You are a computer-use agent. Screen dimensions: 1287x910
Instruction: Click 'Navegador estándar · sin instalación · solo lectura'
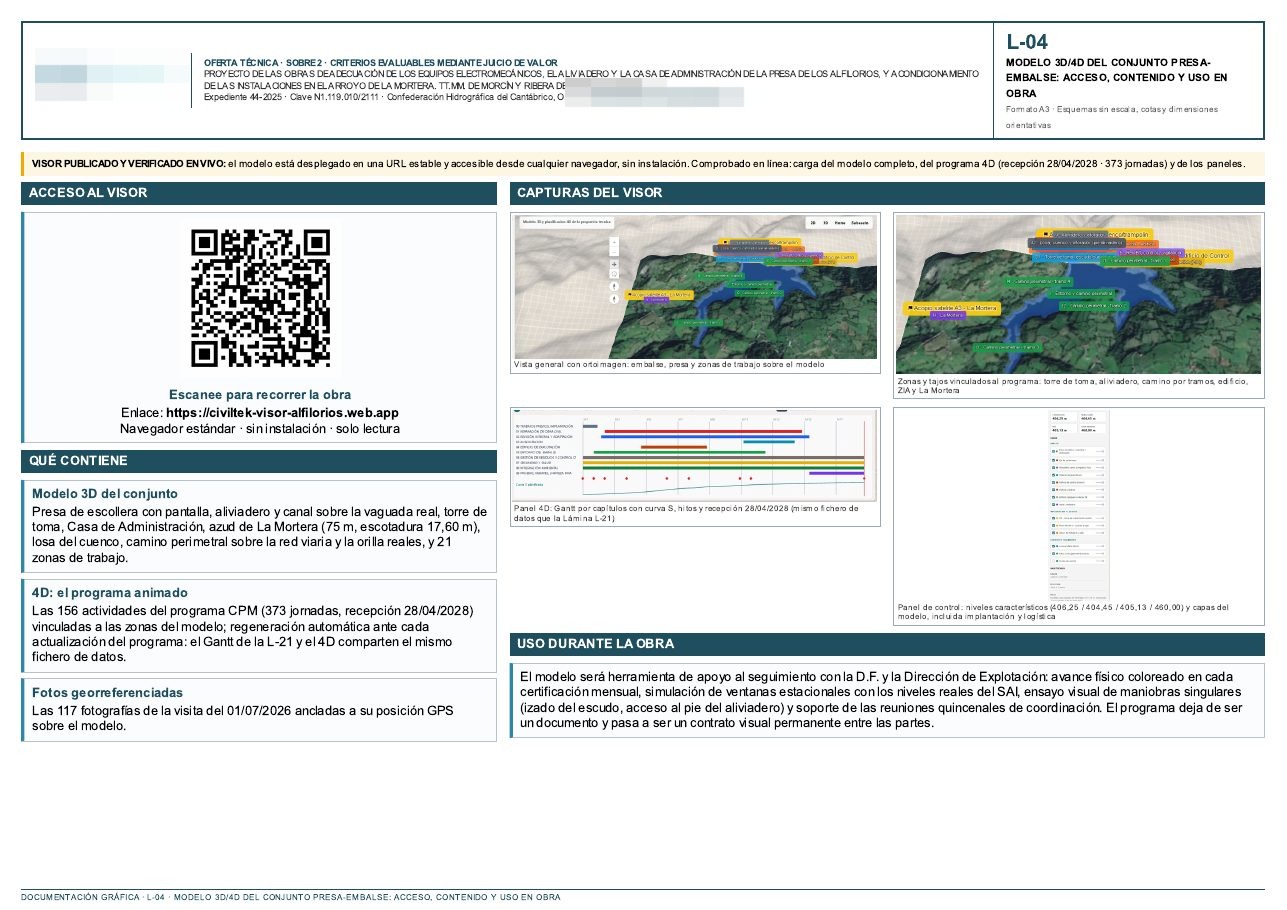(x=260, y=428)
